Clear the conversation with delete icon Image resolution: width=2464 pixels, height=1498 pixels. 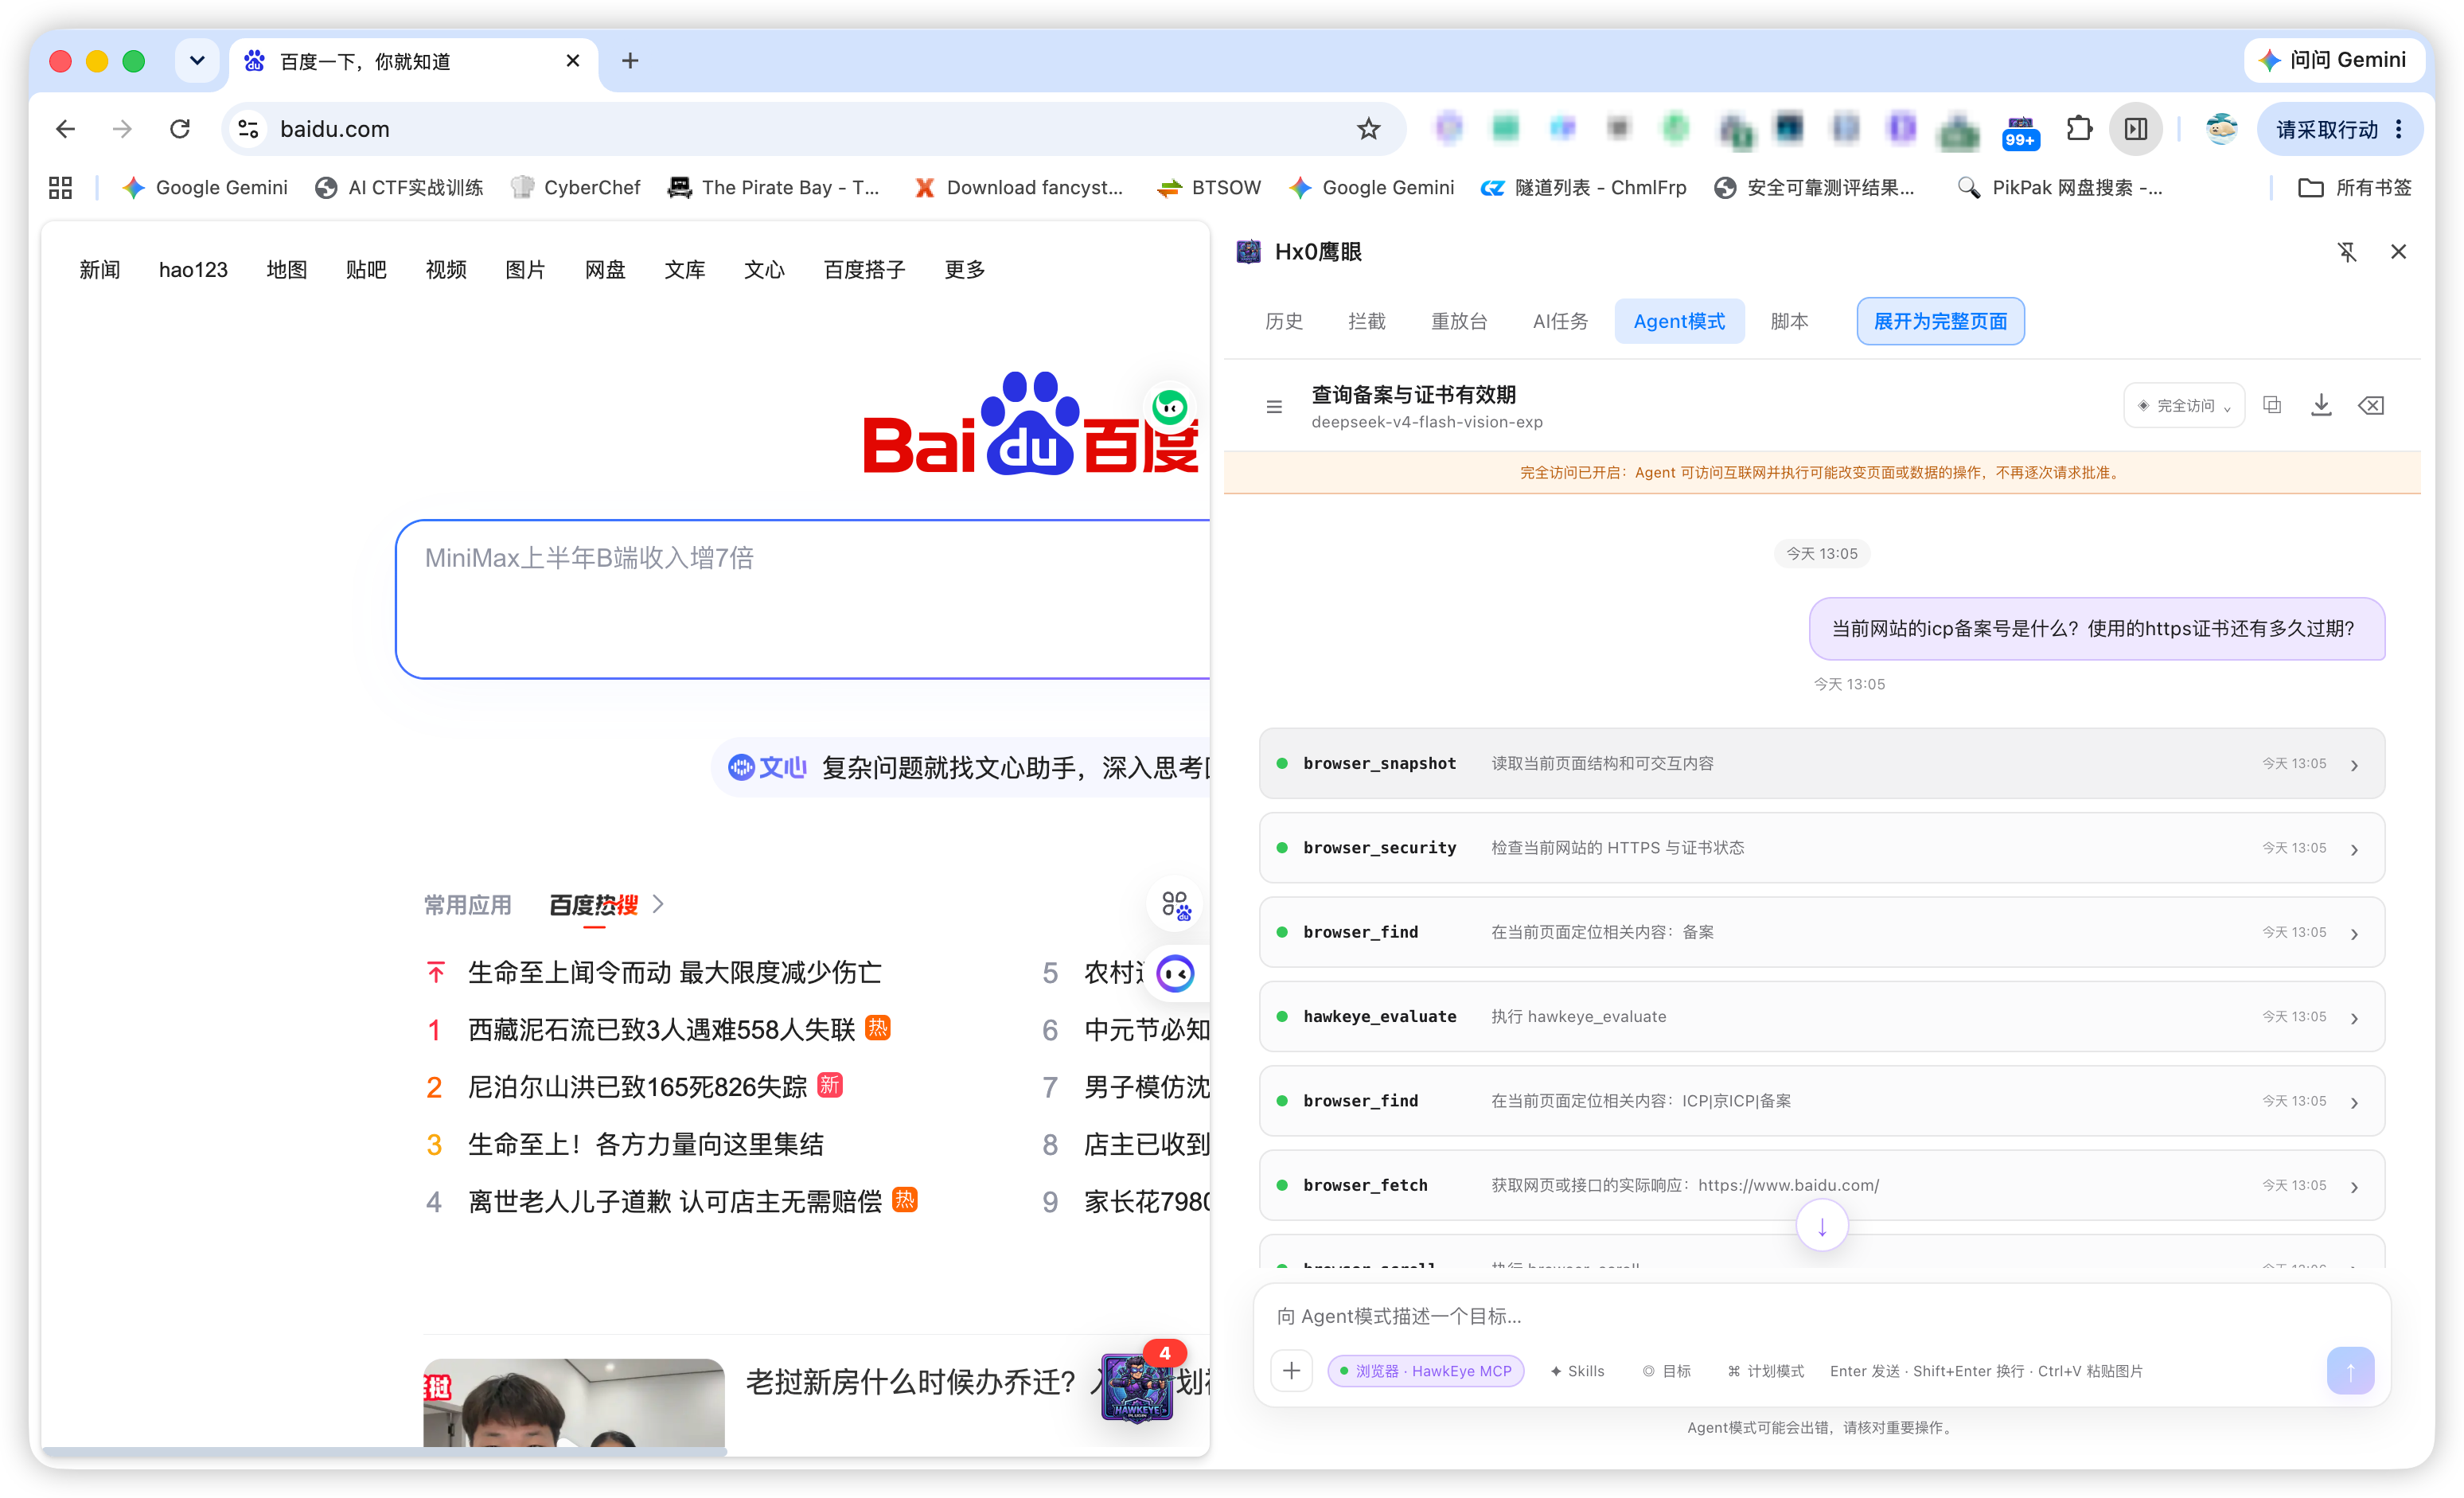pos(2371,405)
